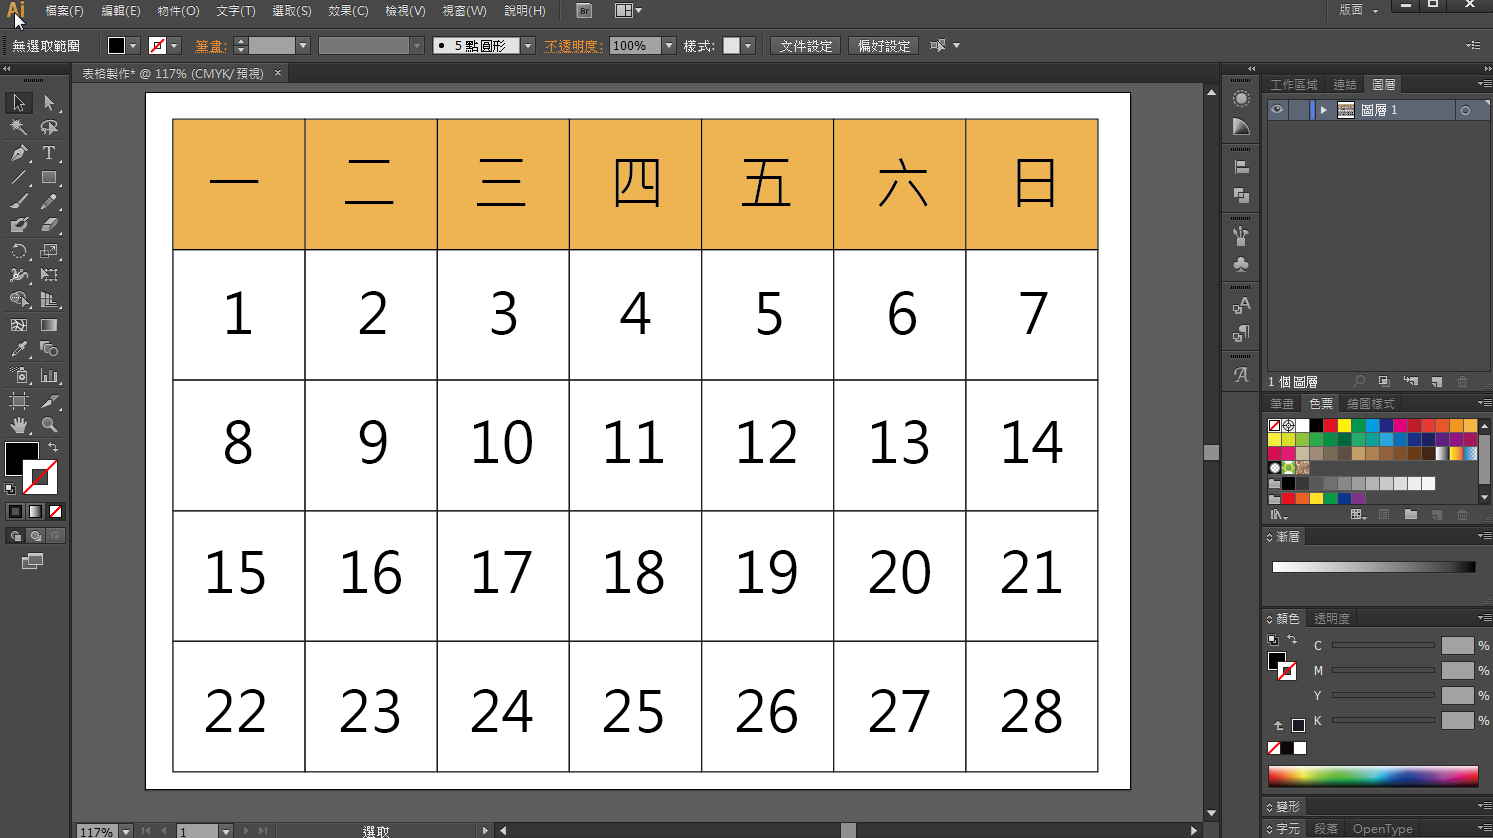Screen dimensions: 1493x838
Task: Select the Lasso tool
Action: [49, 128]
